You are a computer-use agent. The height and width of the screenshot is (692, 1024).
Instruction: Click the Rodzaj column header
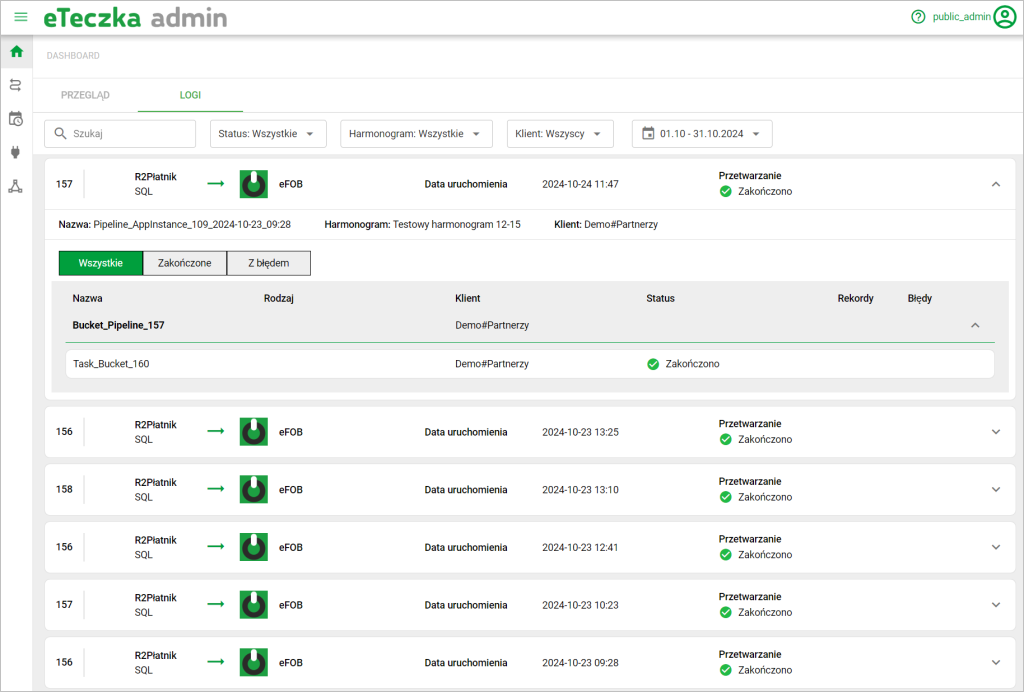(x=279, y=298)
